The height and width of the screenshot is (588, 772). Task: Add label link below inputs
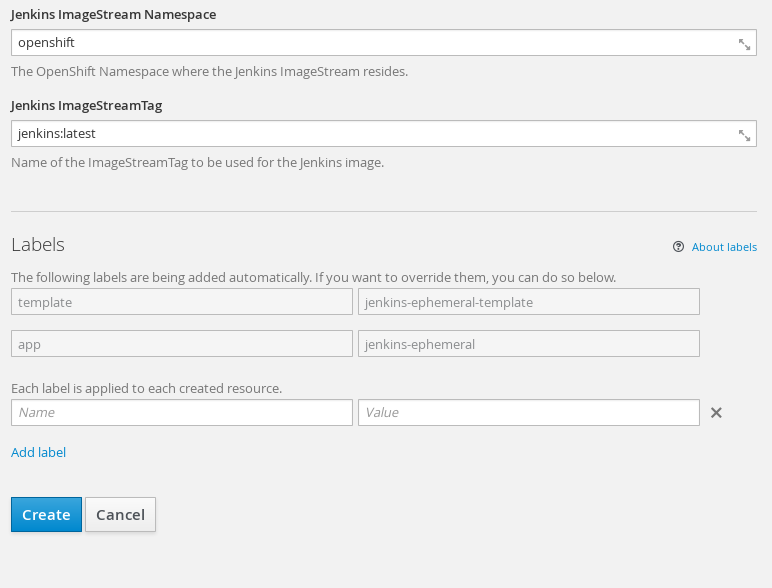pyautogui.click(x=38, y=452)
